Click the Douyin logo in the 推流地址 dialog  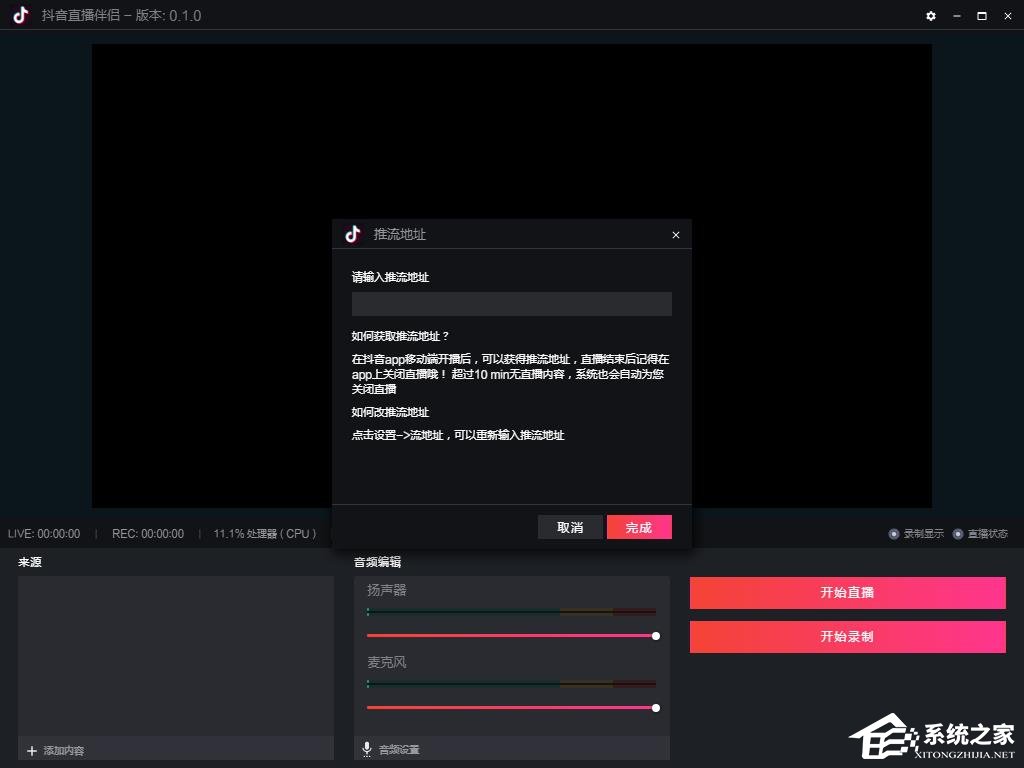click(352, 234)
